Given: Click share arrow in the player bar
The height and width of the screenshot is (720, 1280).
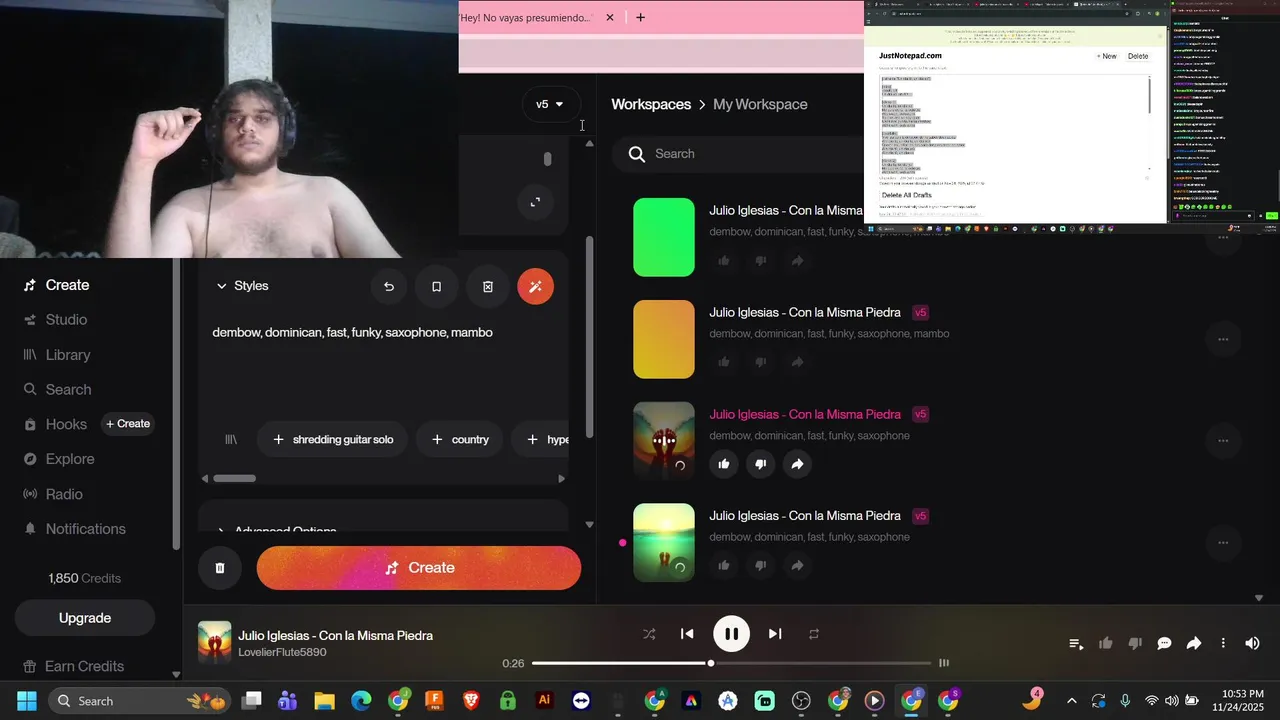Looking at the screenshot, I should [x=1194, y=644].
